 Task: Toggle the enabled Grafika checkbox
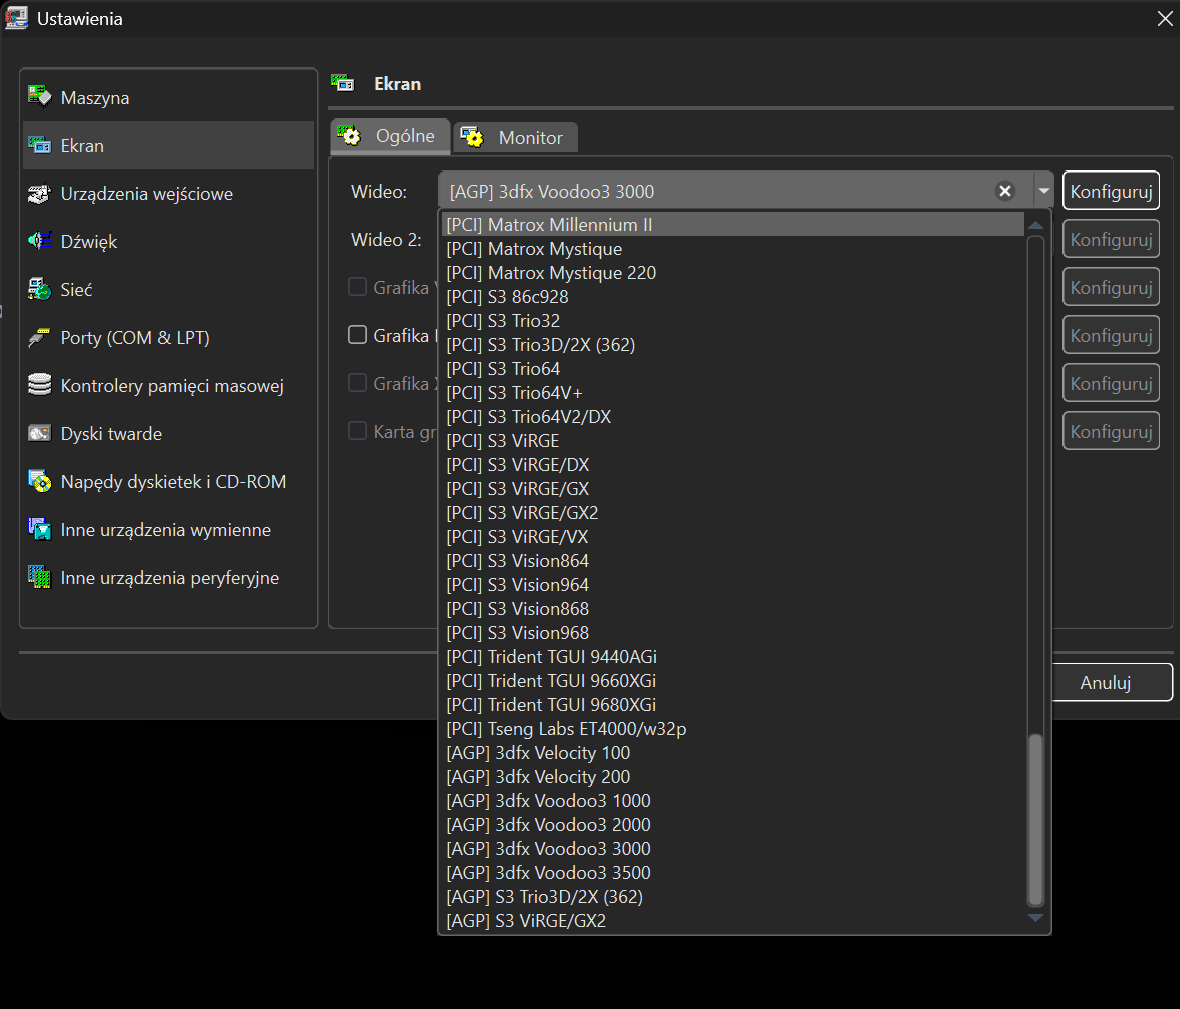tap(357, 335)
